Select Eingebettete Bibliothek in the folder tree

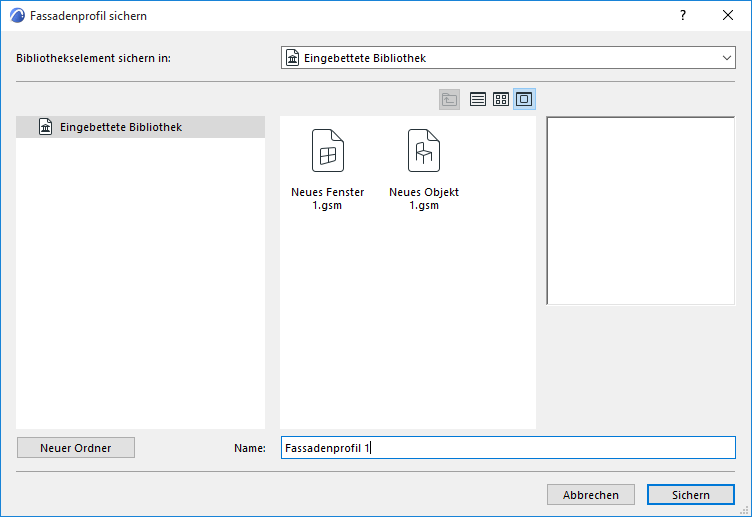[141, 127]
